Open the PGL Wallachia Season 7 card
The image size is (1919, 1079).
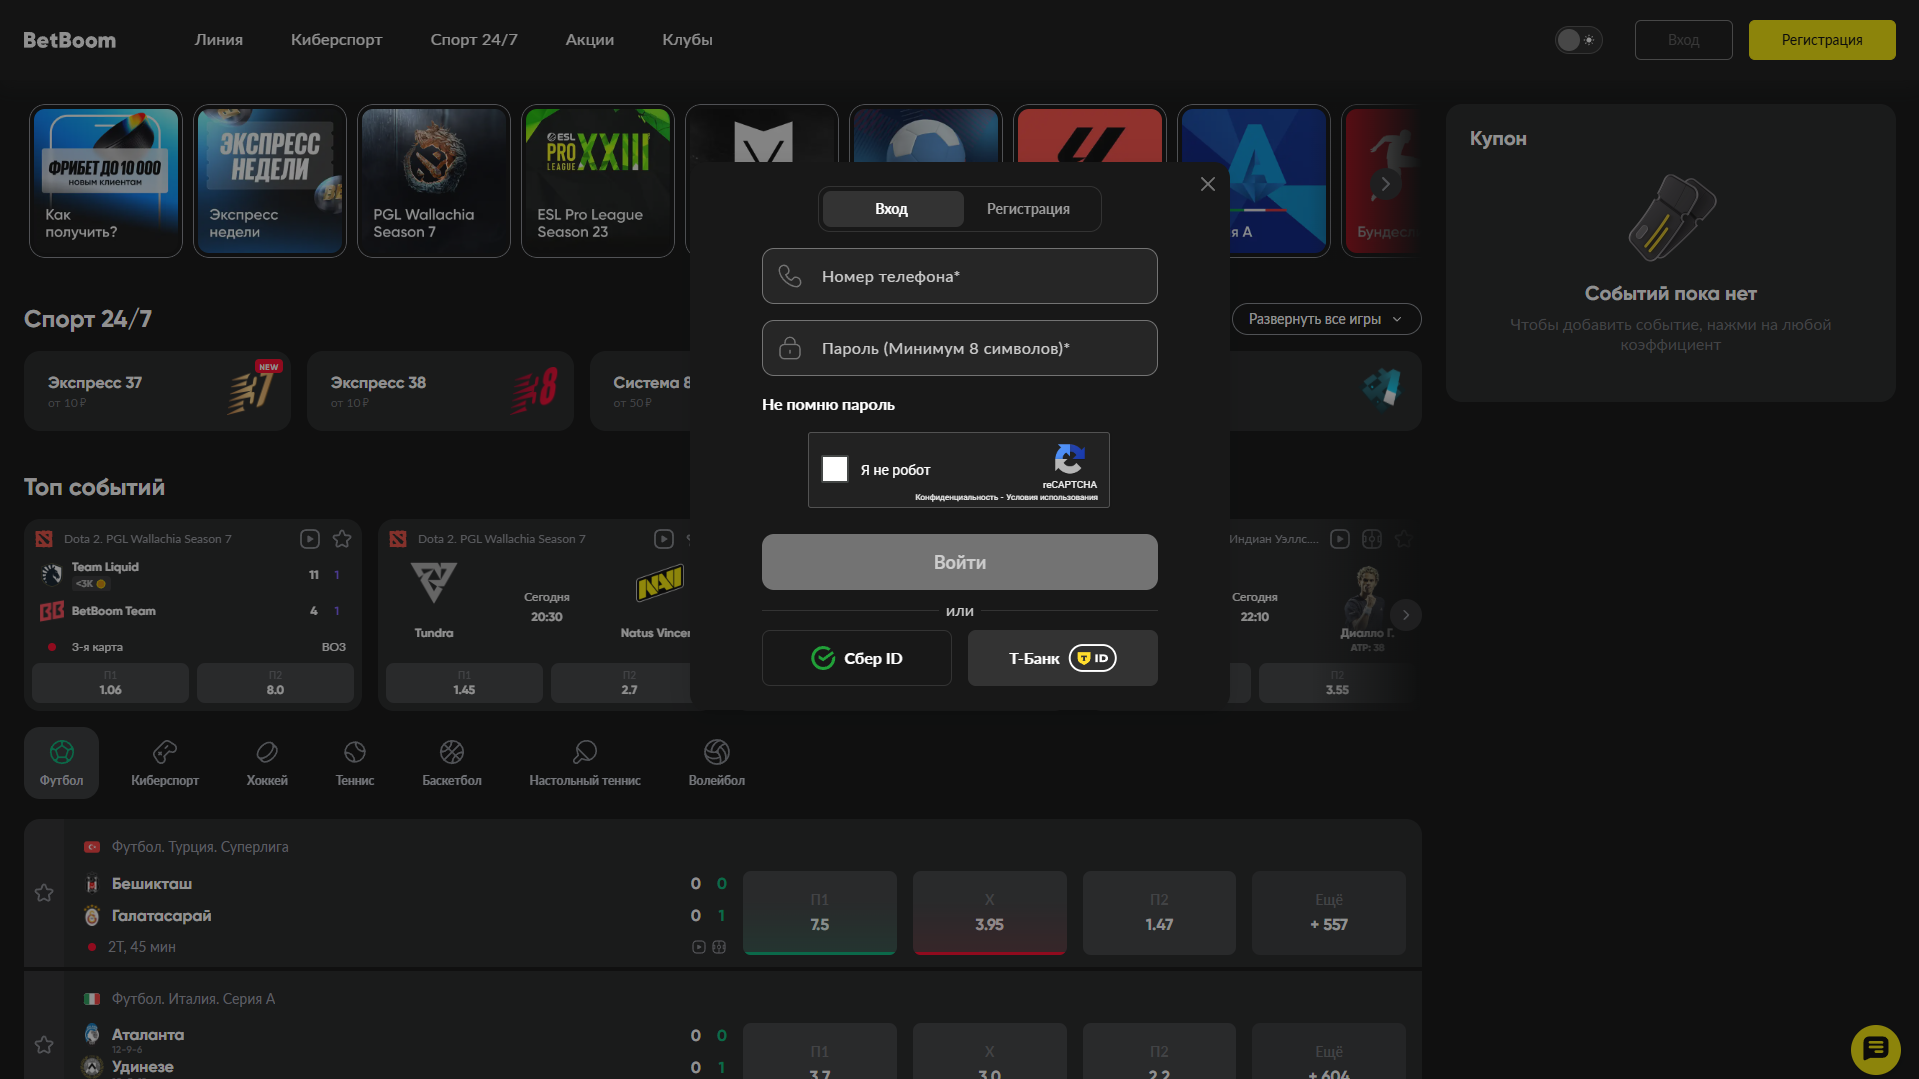434,181
